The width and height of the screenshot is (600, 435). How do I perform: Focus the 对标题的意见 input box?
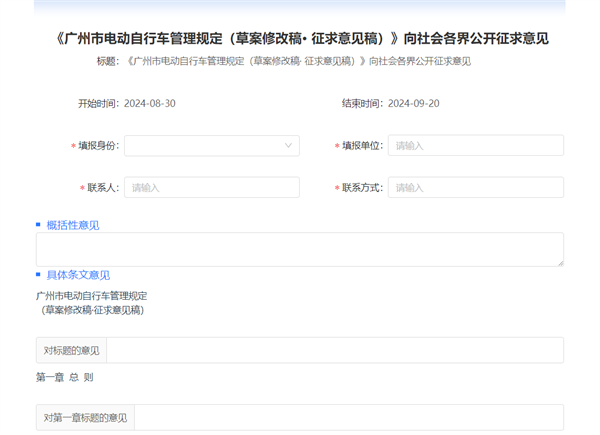[334, 351]
